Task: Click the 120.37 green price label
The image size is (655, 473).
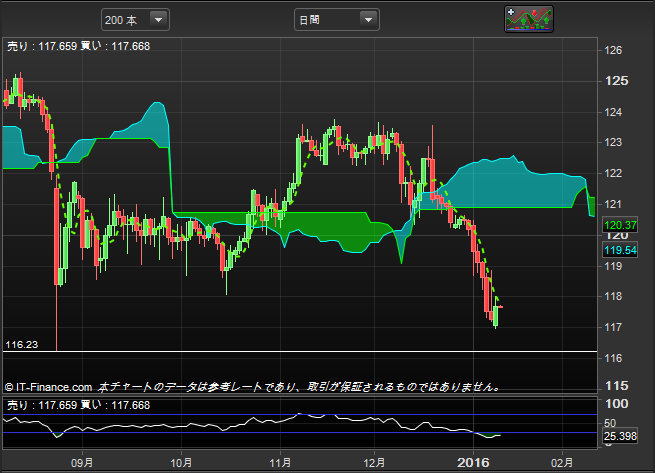Action: point(620,225)
